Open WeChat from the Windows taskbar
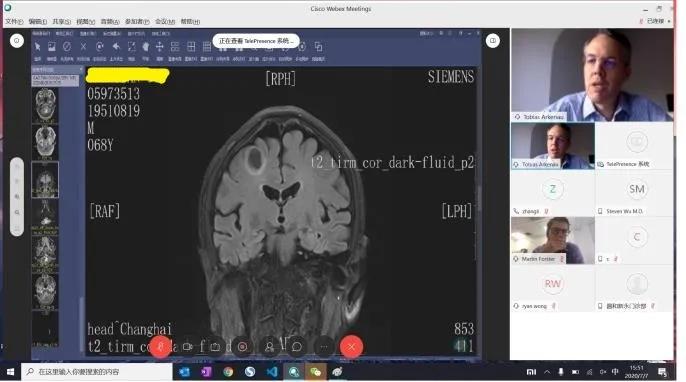 pyautogui.click(x=315, y=372)
